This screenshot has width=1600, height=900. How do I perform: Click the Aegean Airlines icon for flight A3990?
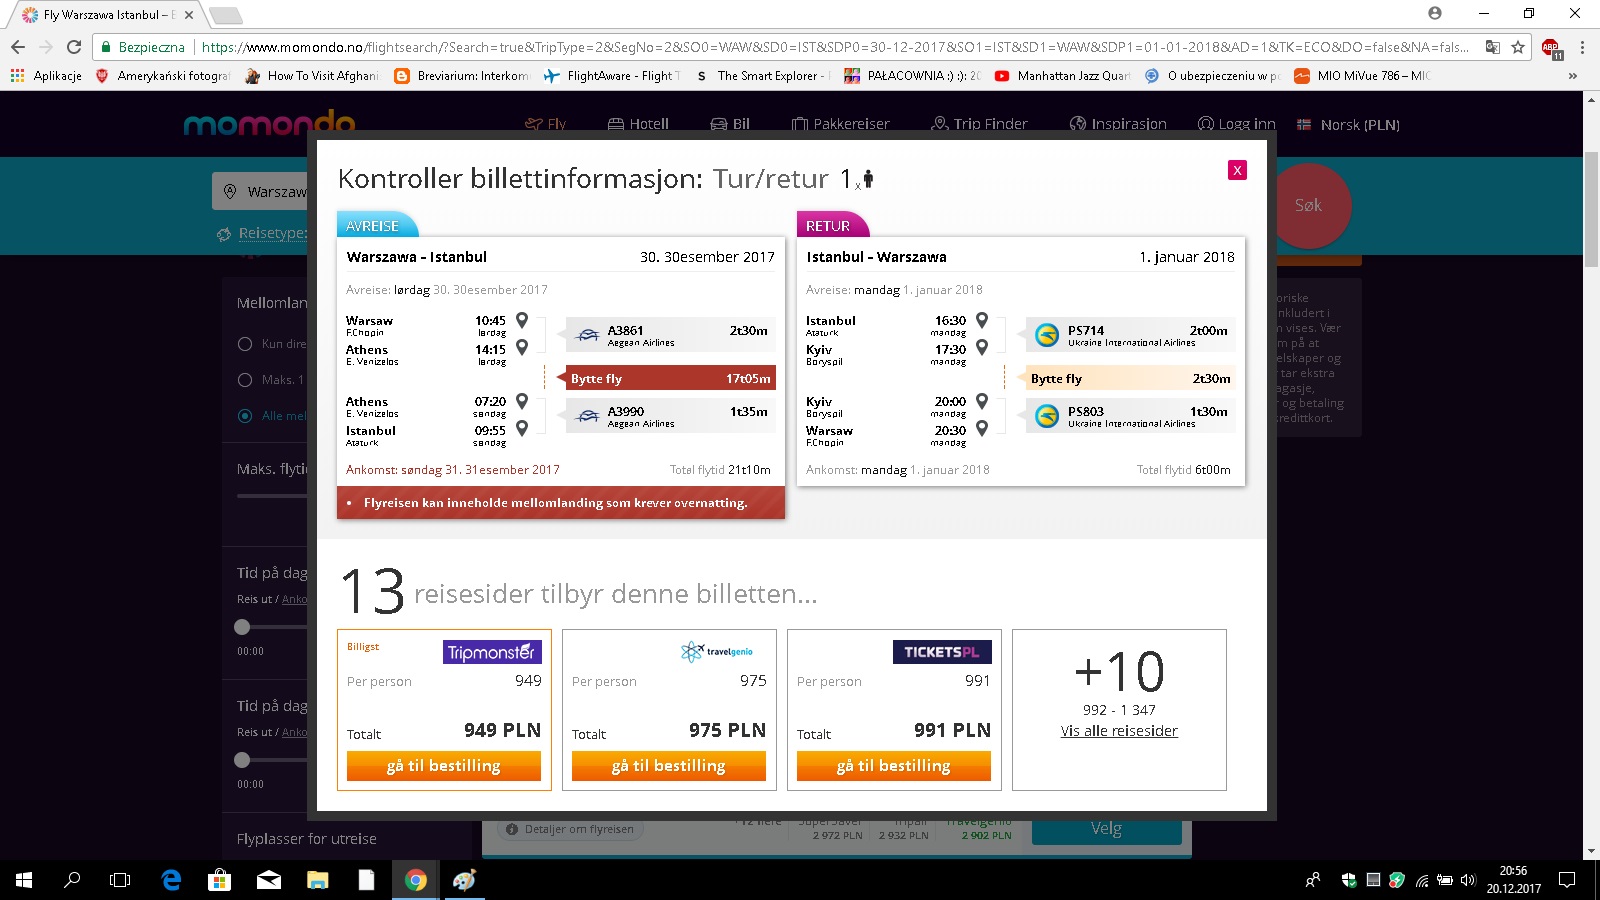point(589,416)
